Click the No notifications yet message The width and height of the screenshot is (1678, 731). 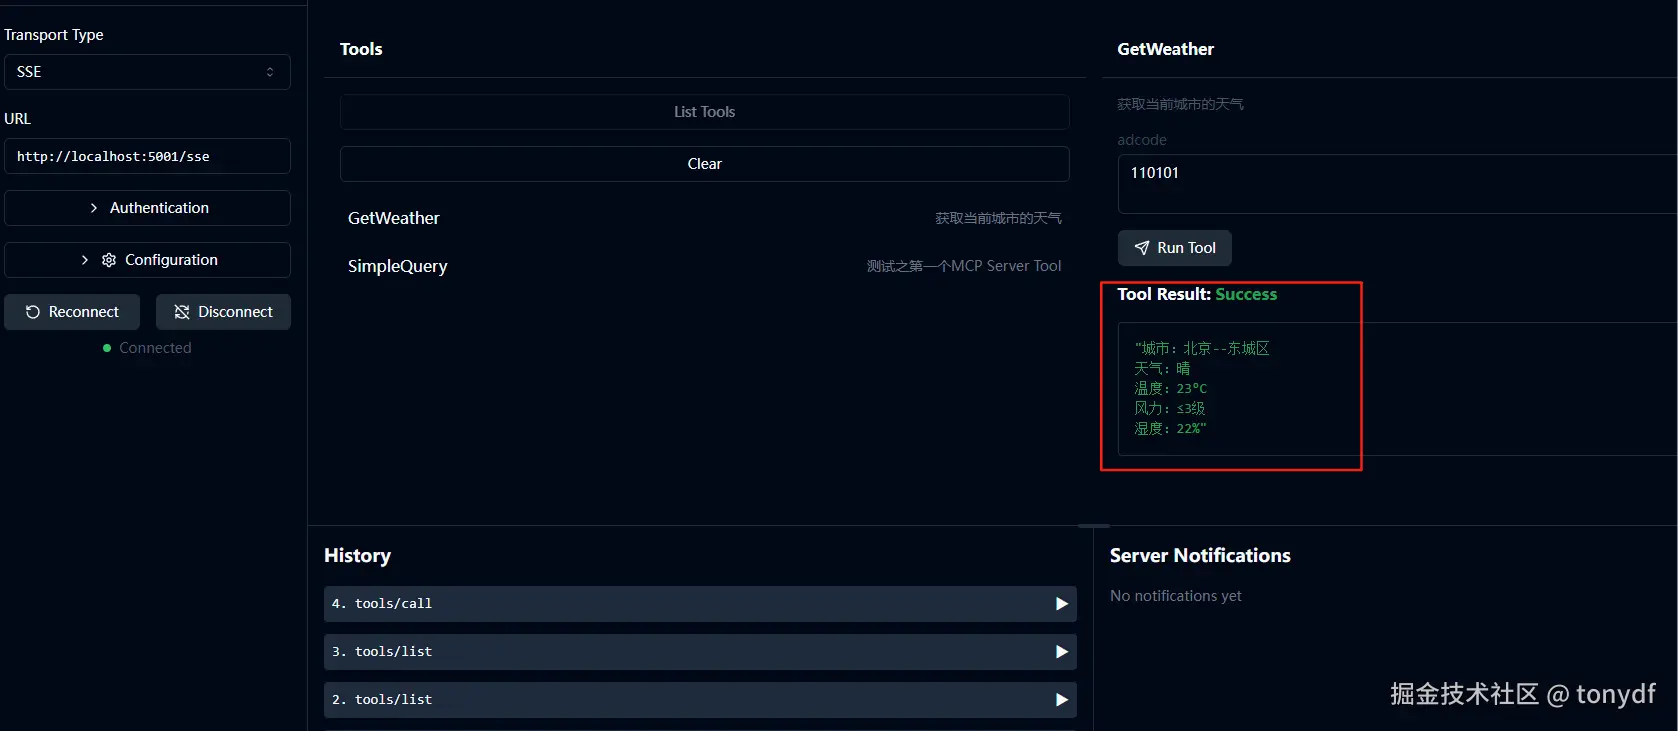pos(1176,596)
